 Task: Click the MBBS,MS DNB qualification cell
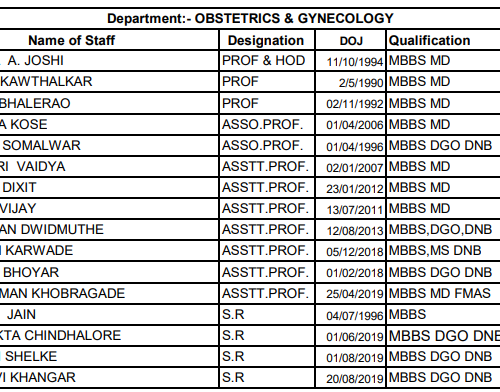(443, 251)
